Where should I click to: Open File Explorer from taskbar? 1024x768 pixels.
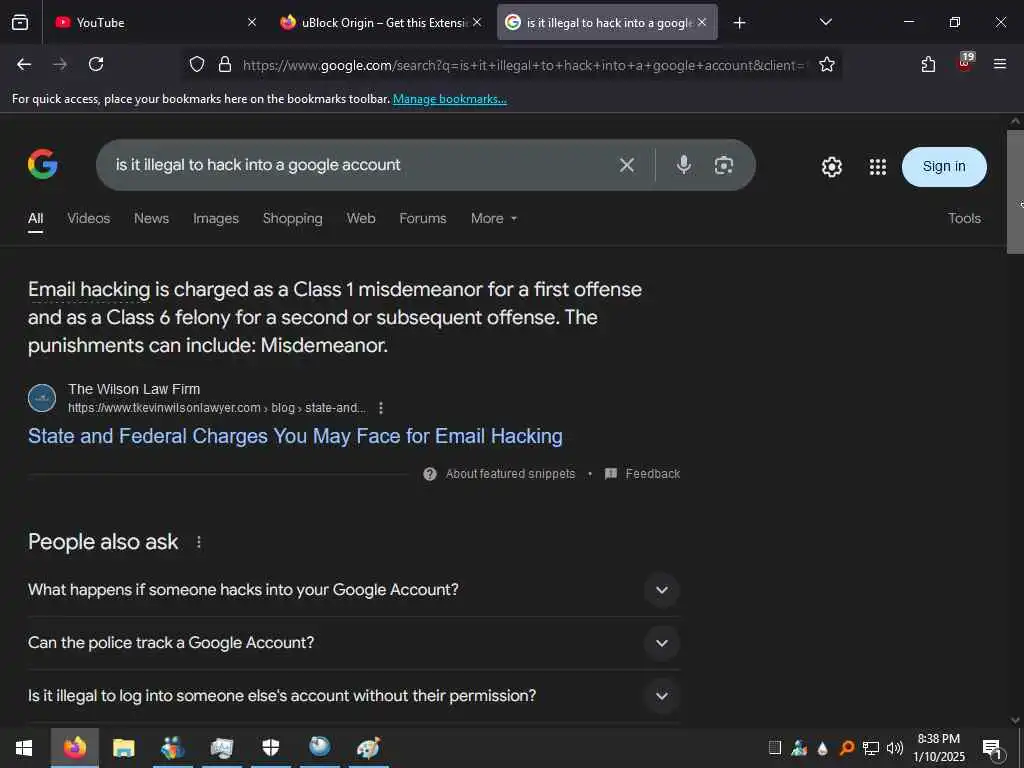123,748
